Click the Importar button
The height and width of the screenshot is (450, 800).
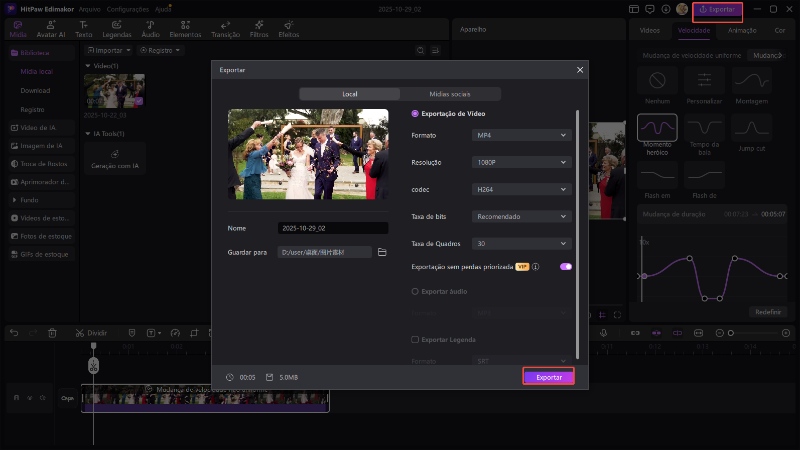pyautogui.click(x=108, y=49)
